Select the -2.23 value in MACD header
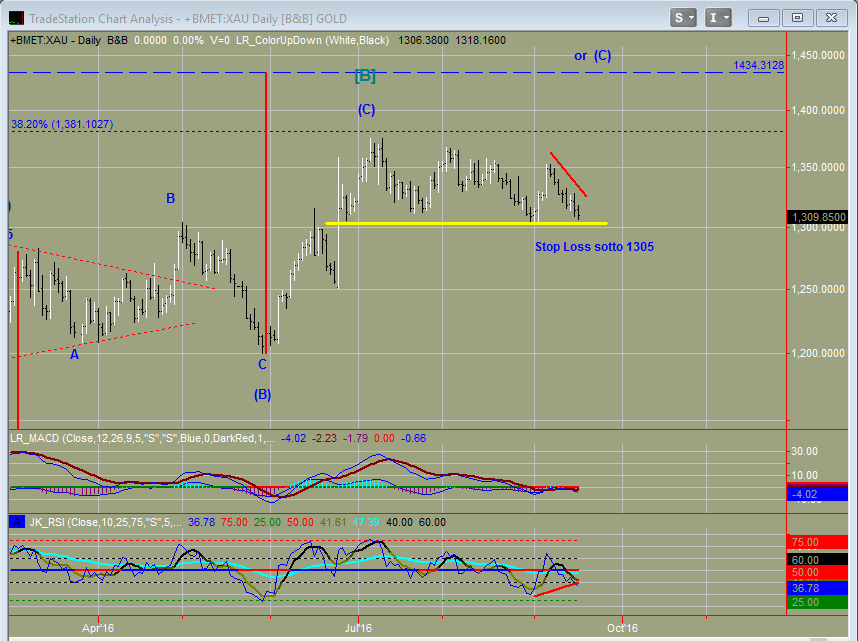Screen dimensions: 858x641 (324, 438)
